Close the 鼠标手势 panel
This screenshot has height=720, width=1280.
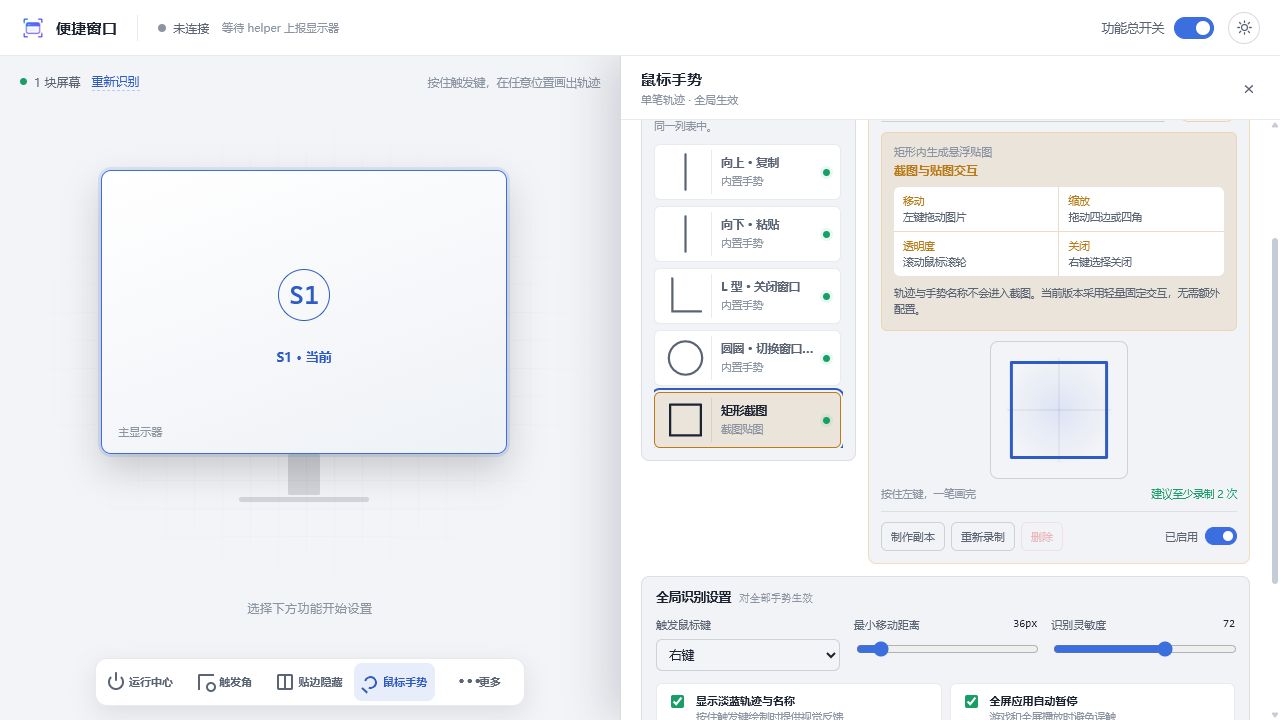[x=1248, y=89]
